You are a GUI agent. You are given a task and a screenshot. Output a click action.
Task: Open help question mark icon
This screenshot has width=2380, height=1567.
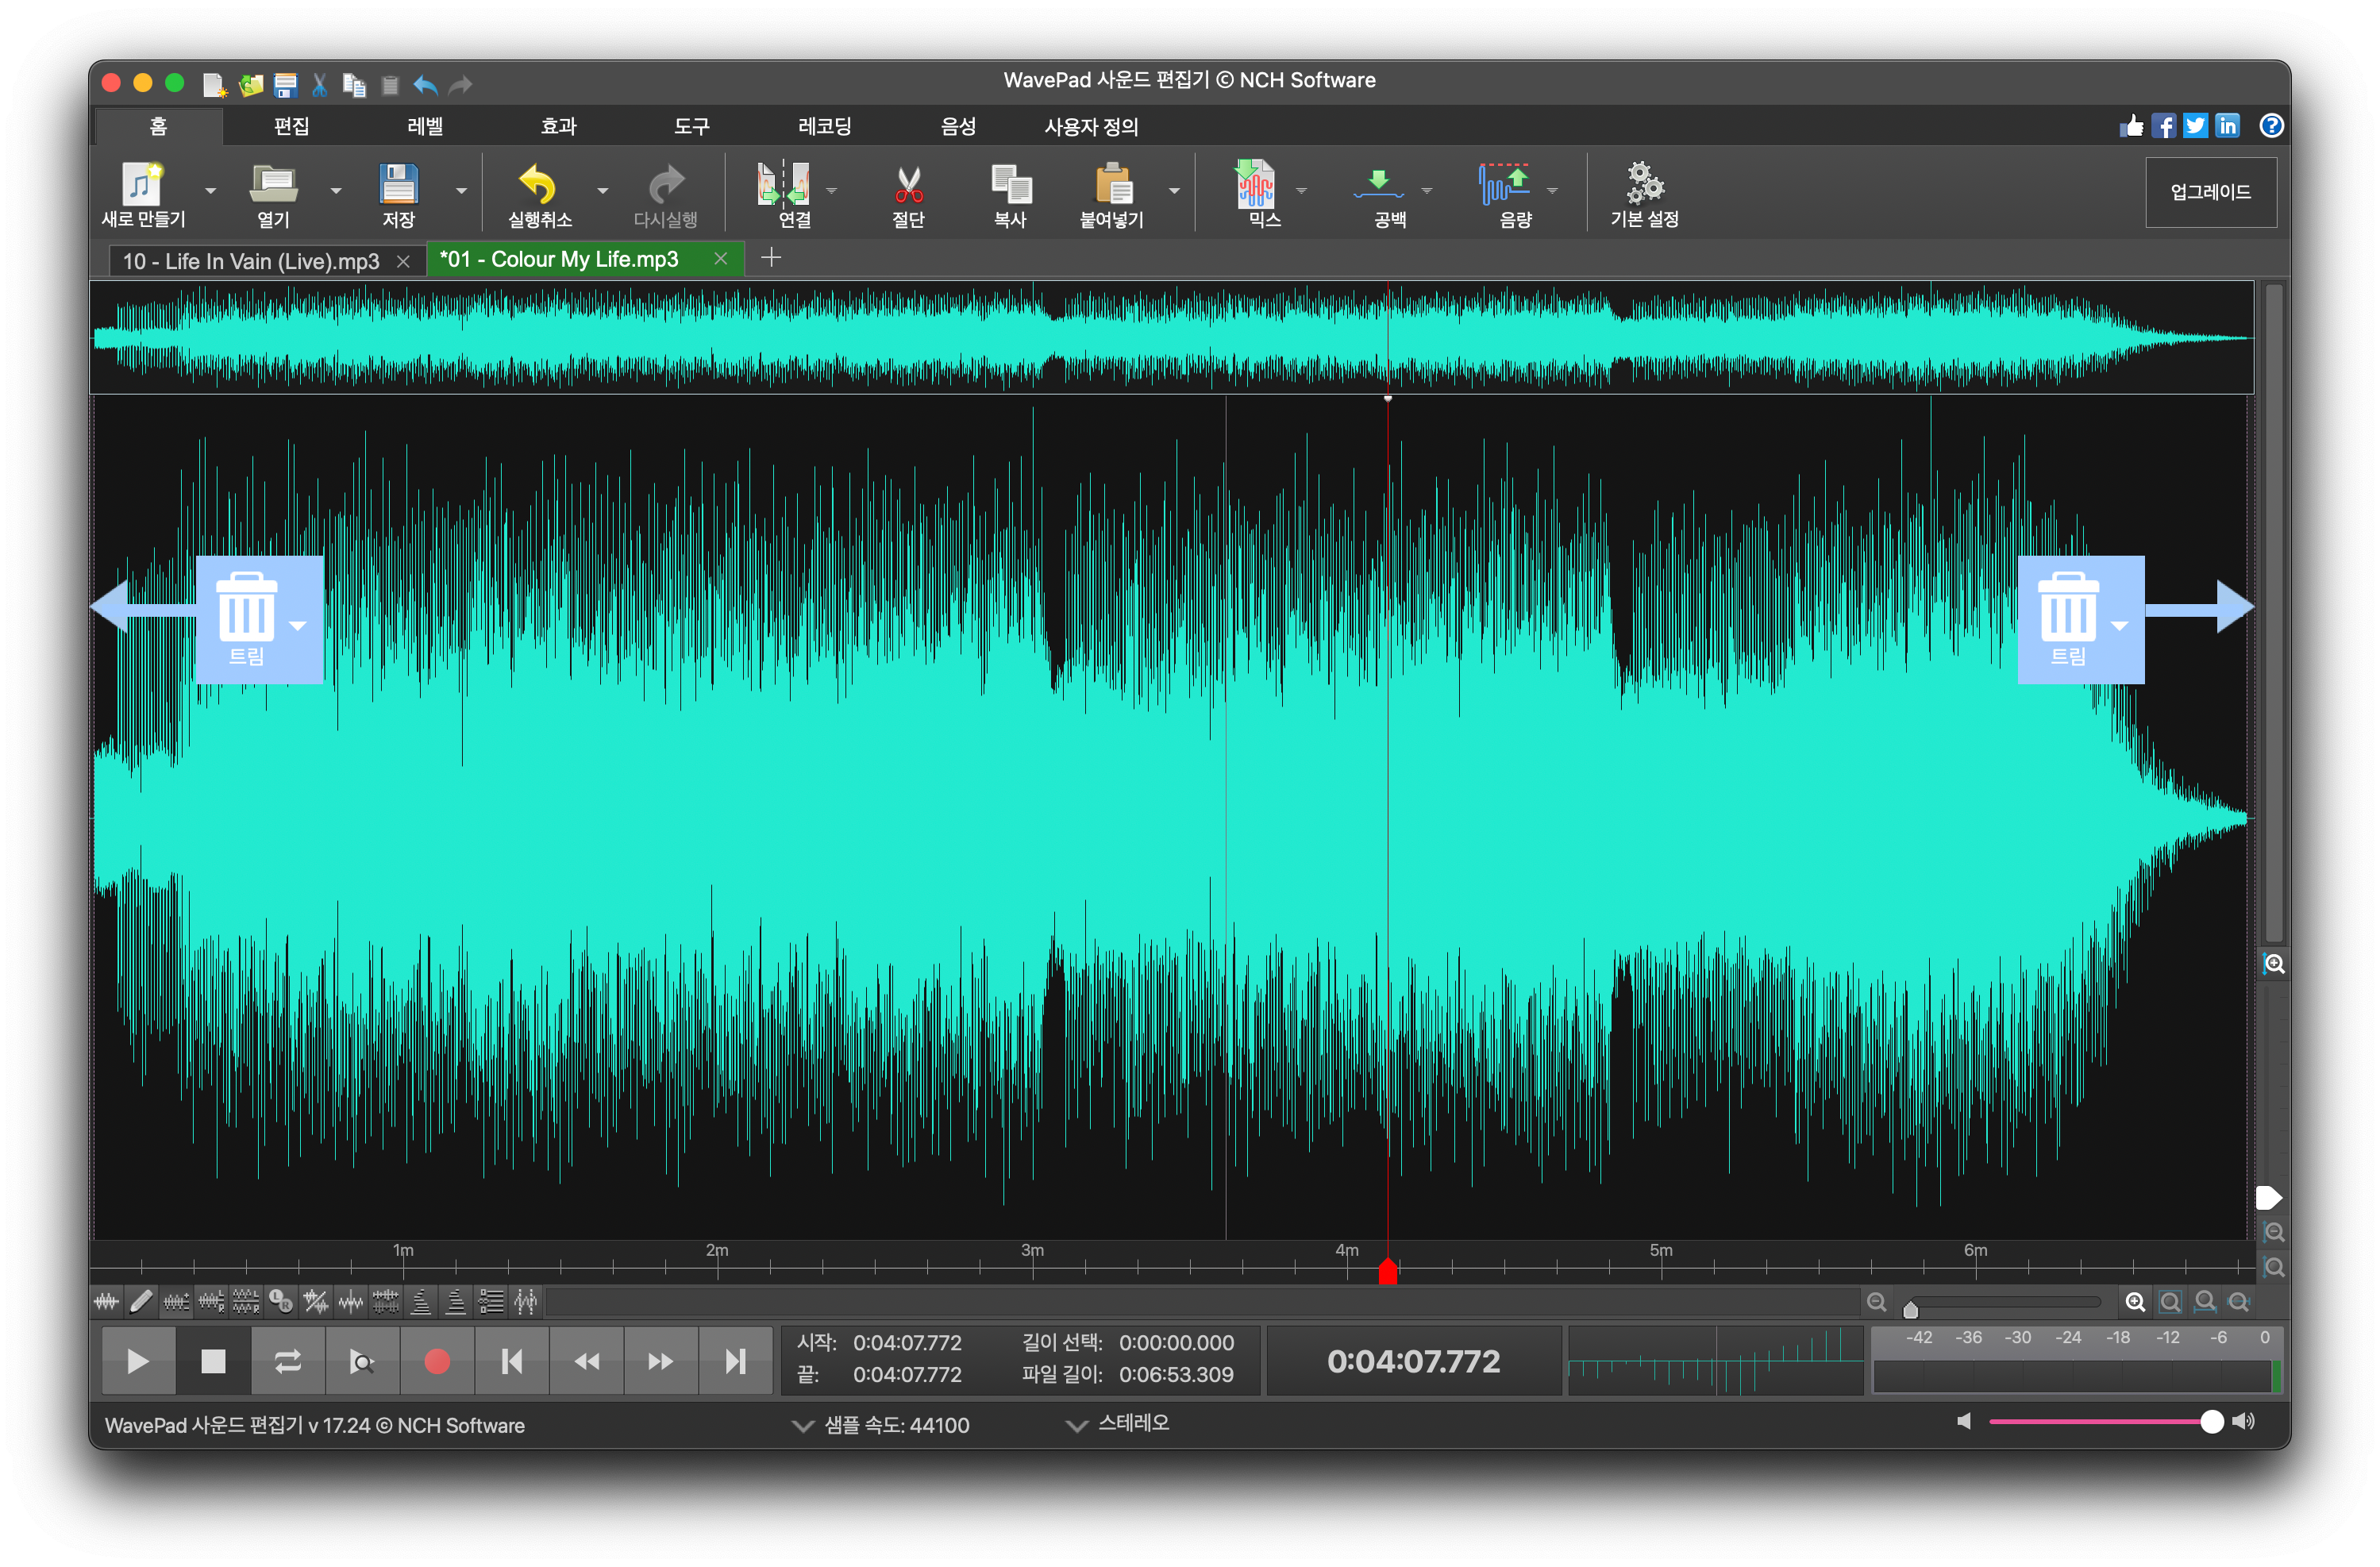2272,126
